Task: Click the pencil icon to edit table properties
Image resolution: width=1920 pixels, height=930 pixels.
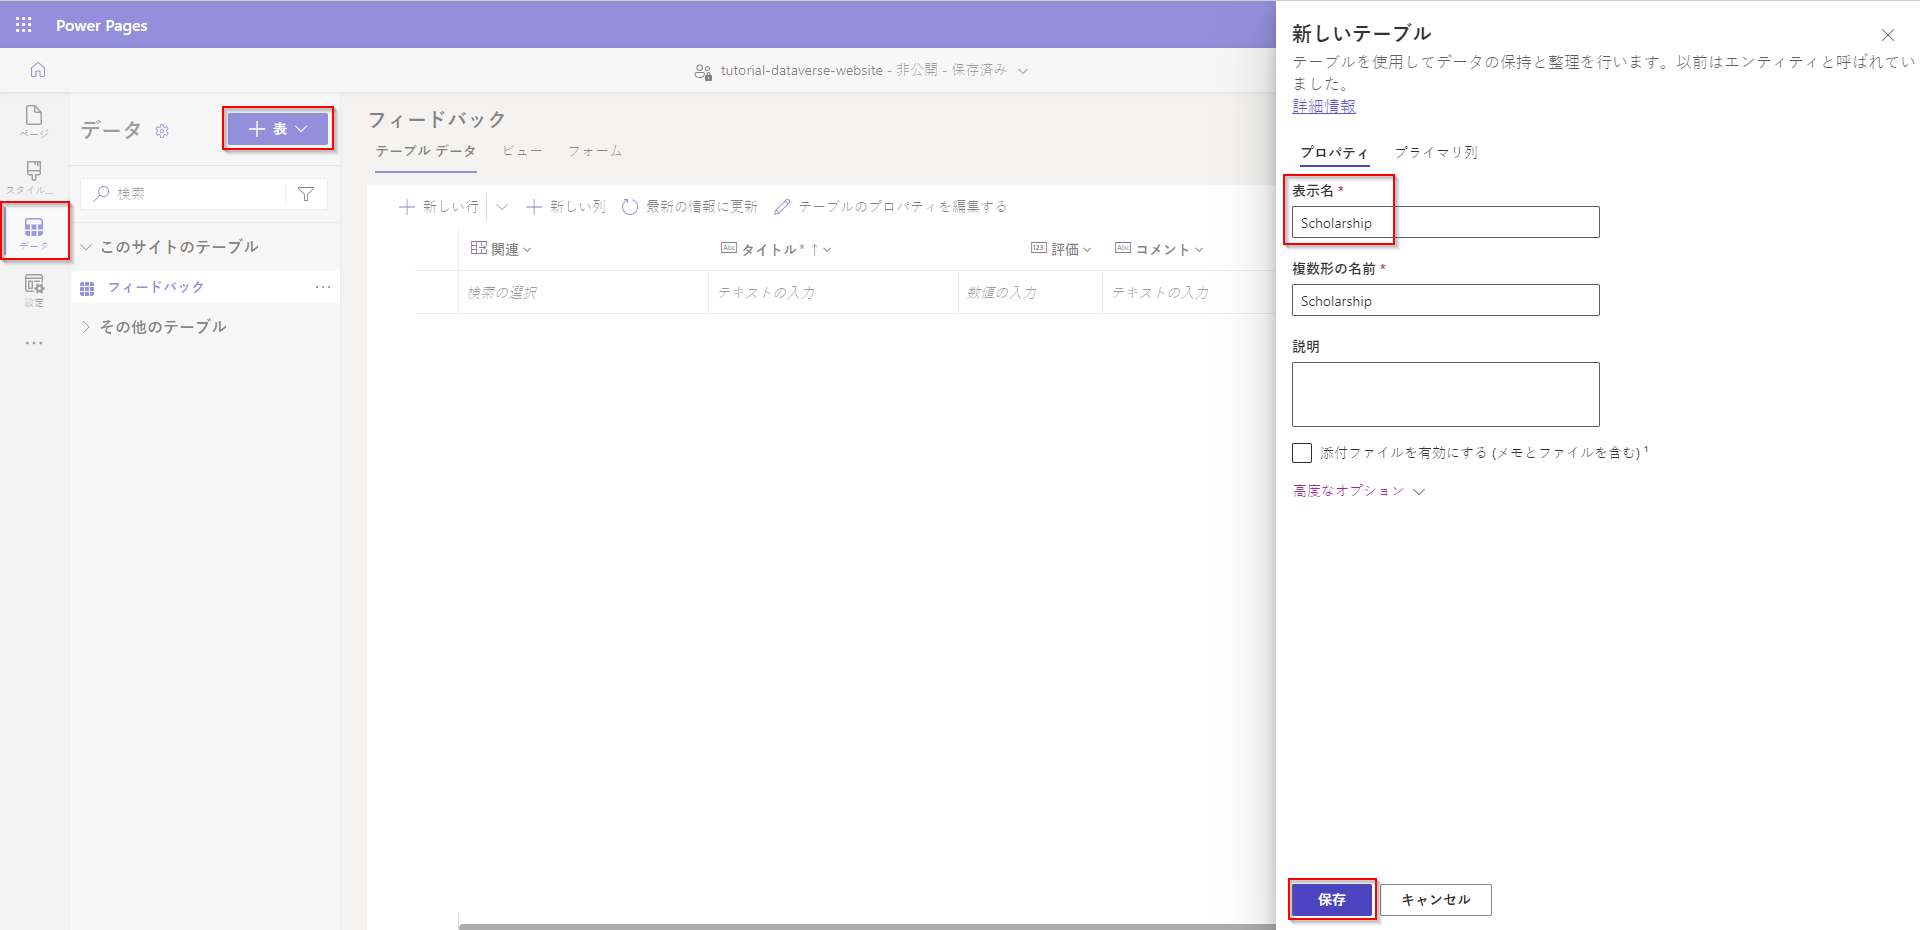Action: click(x=781, y=206)
